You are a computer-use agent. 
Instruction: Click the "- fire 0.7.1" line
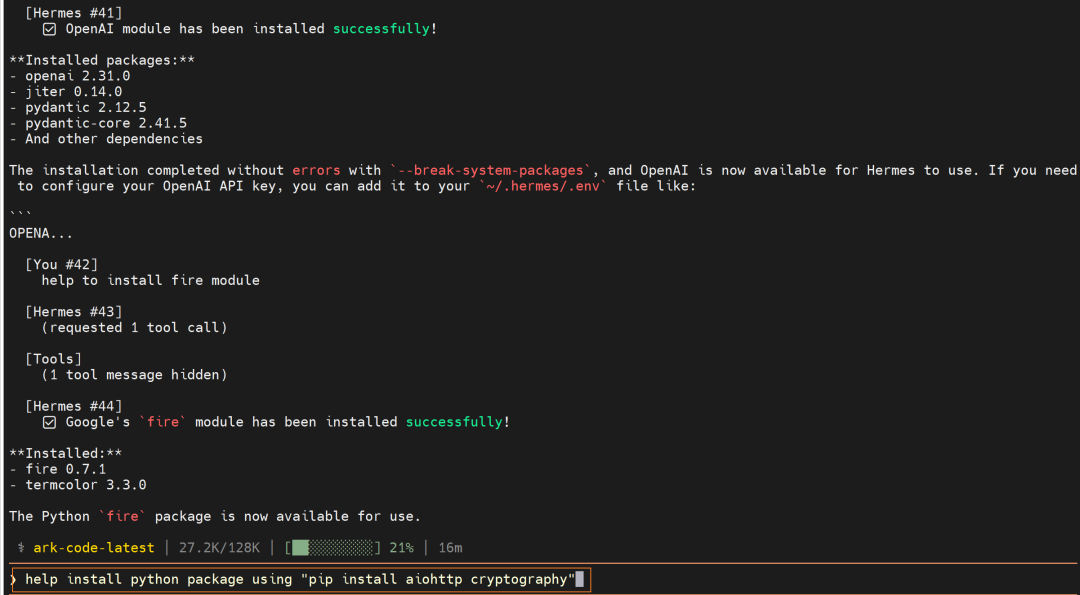coord(57,470)
